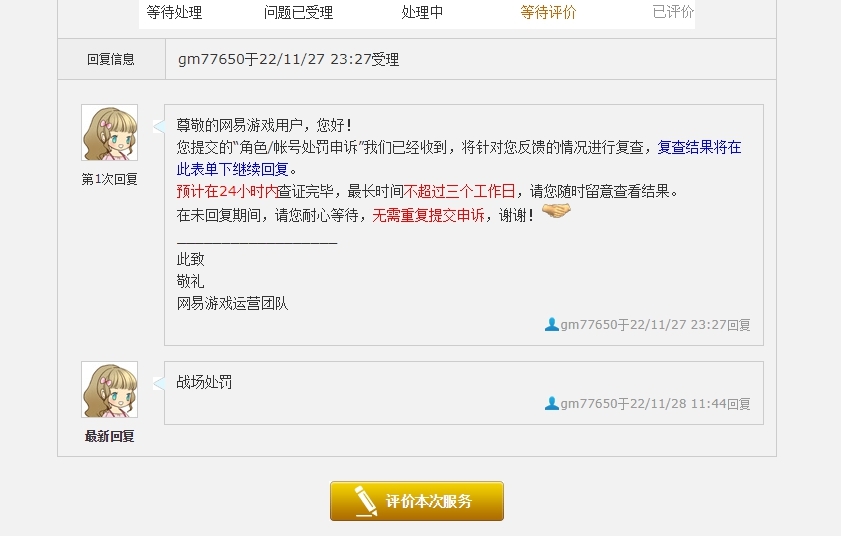Select the 等待处理 status step
The image size is (841, 536).
click(174, 12)
